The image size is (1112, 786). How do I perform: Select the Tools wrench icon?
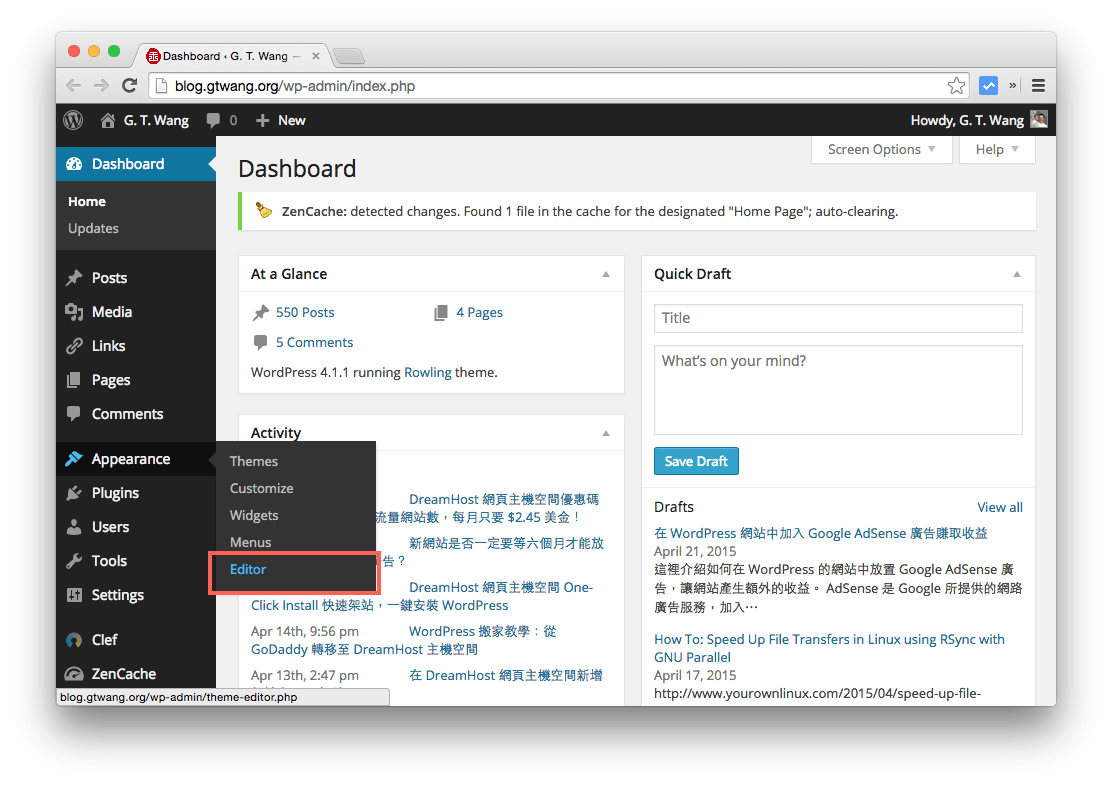click(74, 560)
